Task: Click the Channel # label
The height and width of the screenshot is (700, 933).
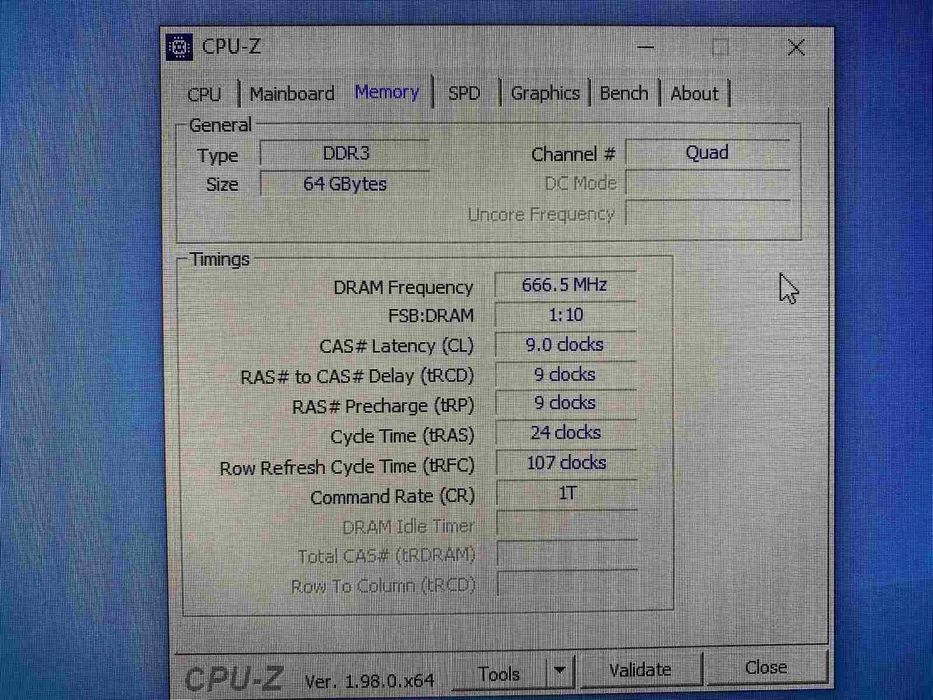Action: point(573,154)
